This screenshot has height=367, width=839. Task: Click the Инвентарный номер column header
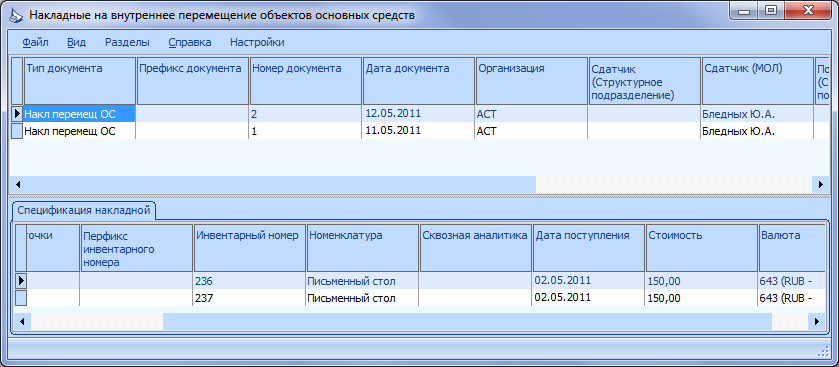pos(250,248)
